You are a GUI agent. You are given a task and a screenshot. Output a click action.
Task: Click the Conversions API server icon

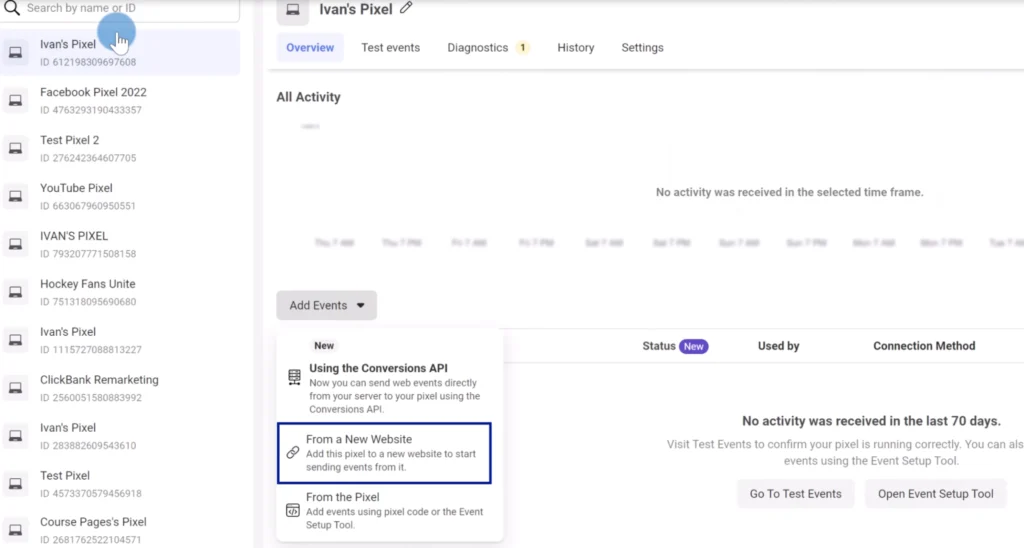click(x=293, y=377)
